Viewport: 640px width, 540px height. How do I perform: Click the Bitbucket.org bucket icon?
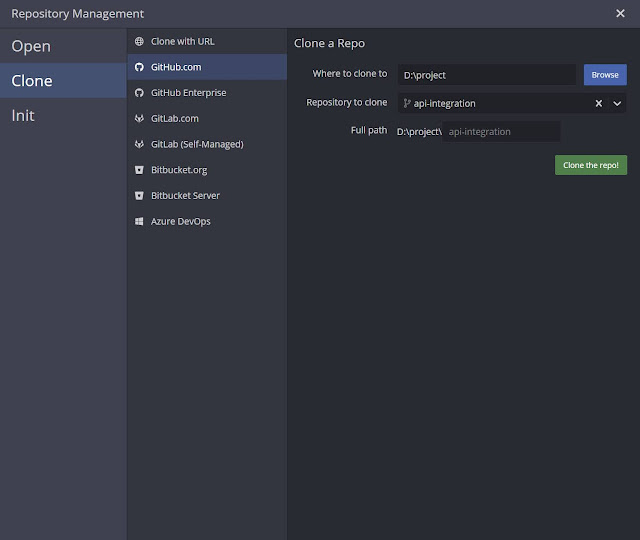click(x=139, y=170)
